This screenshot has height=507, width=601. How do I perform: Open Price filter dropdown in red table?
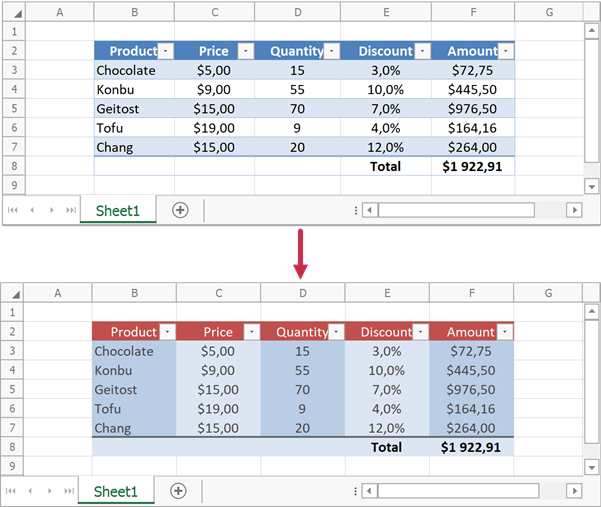point(252,332)
